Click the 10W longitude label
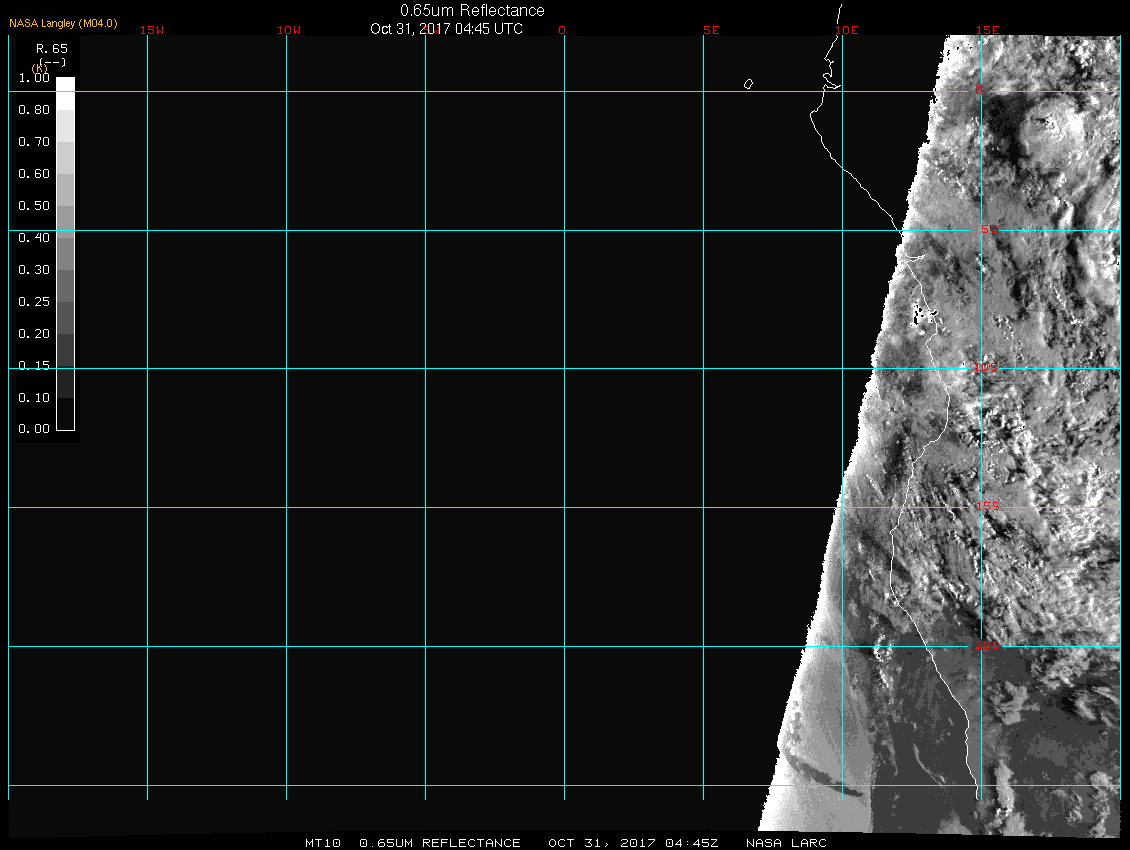This screenshot has height=850, width=1130. click(289, 30)
